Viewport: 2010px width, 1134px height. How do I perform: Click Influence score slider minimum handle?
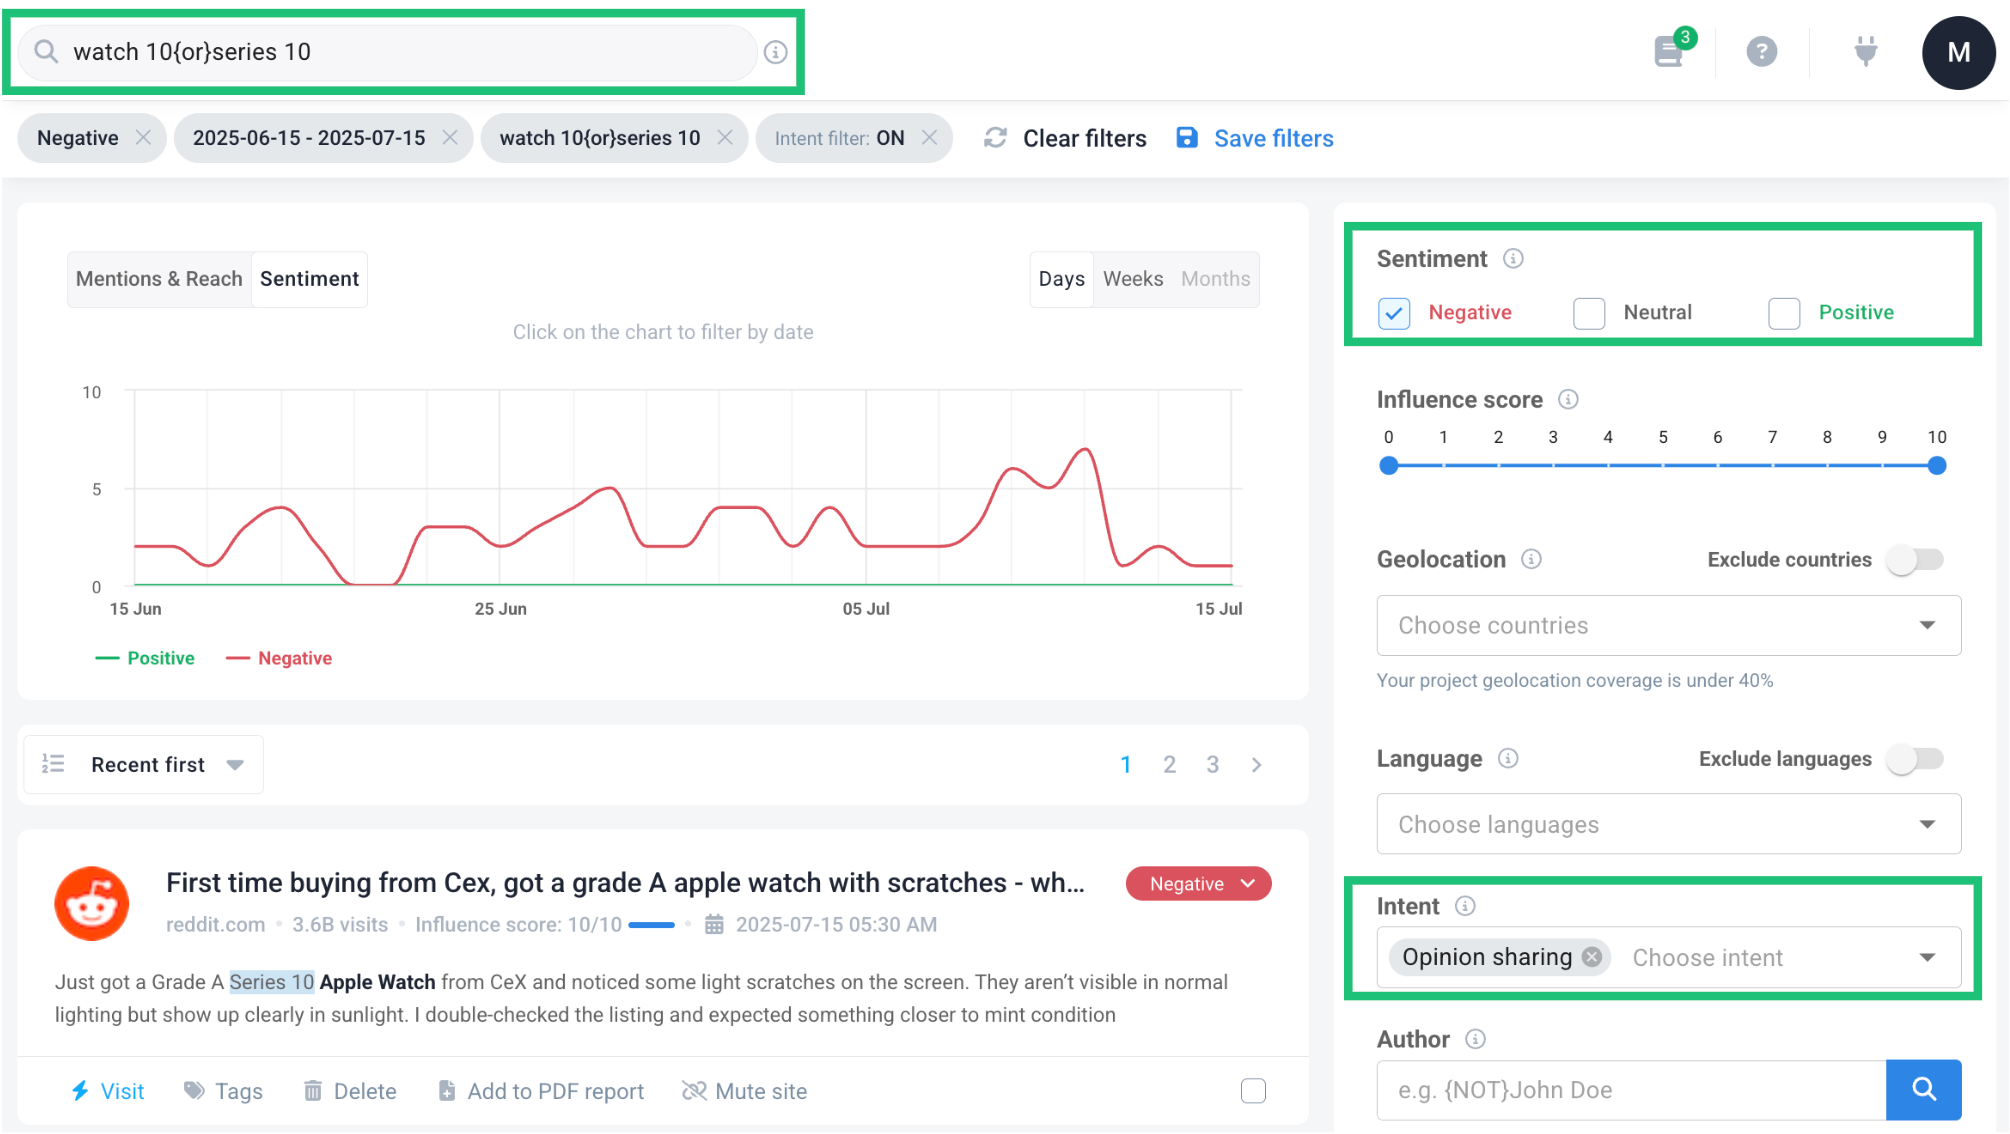pos(1388,466)
